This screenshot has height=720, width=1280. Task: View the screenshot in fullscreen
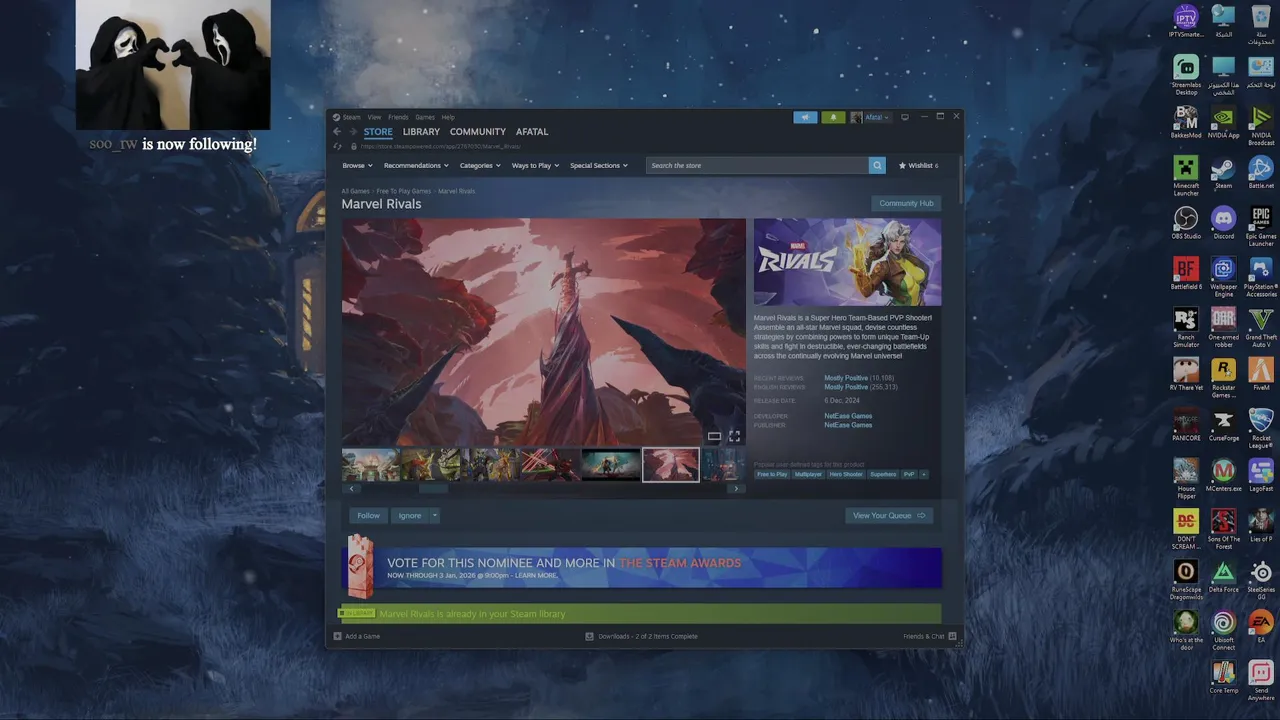click(734, 436)
